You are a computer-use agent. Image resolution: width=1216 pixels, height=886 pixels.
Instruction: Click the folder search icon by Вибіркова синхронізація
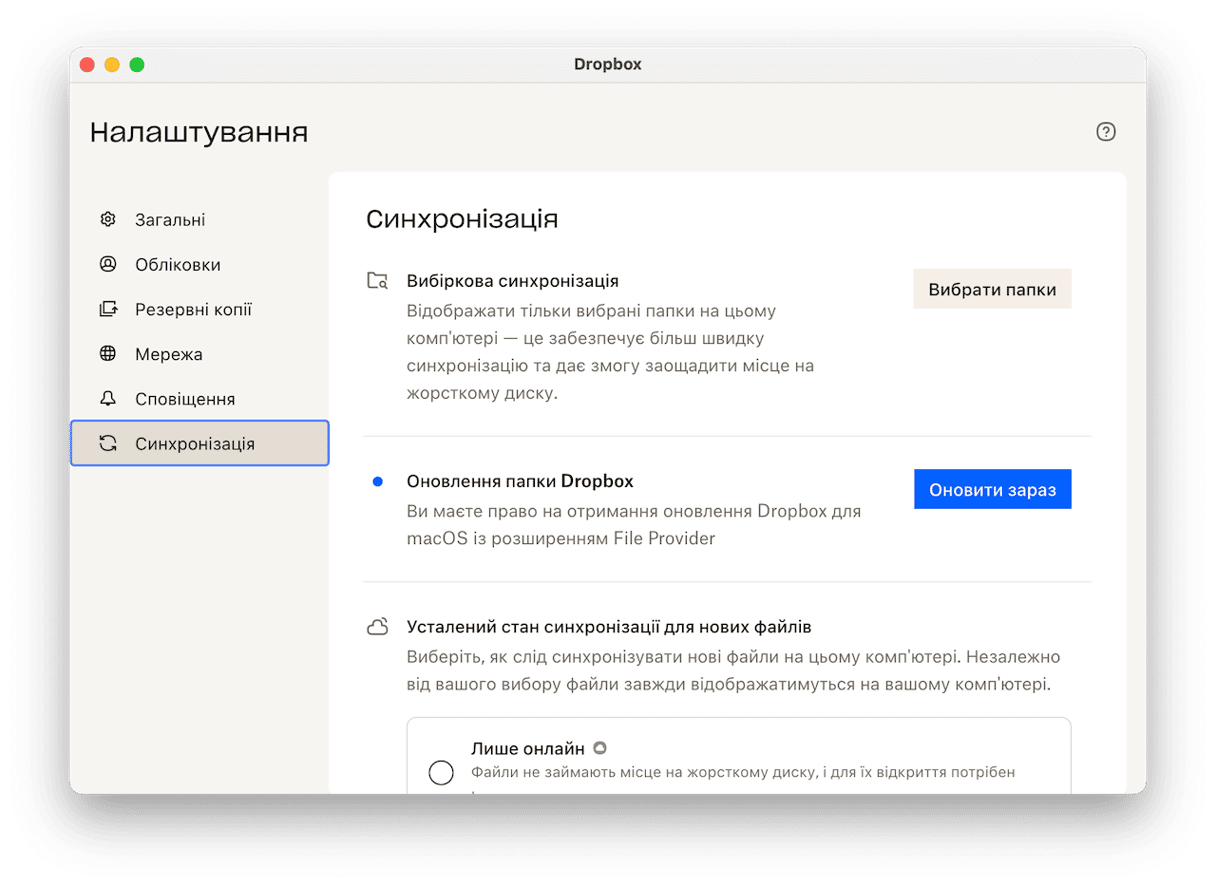[x=377, y=281]
